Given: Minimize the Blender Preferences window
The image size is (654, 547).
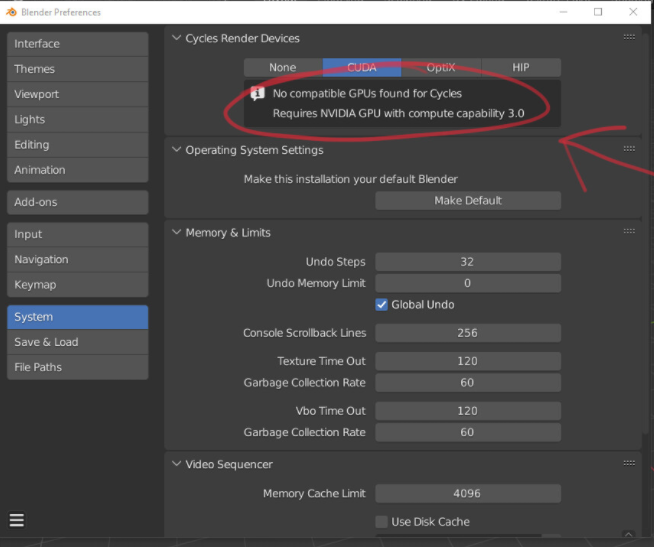Looking at the screenshot, I should tap(563, 12).
